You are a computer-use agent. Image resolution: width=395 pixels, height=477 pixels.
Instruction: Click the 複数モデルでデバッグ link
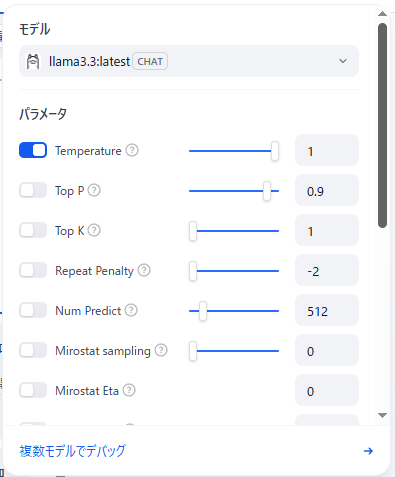(x=72, y=451)
